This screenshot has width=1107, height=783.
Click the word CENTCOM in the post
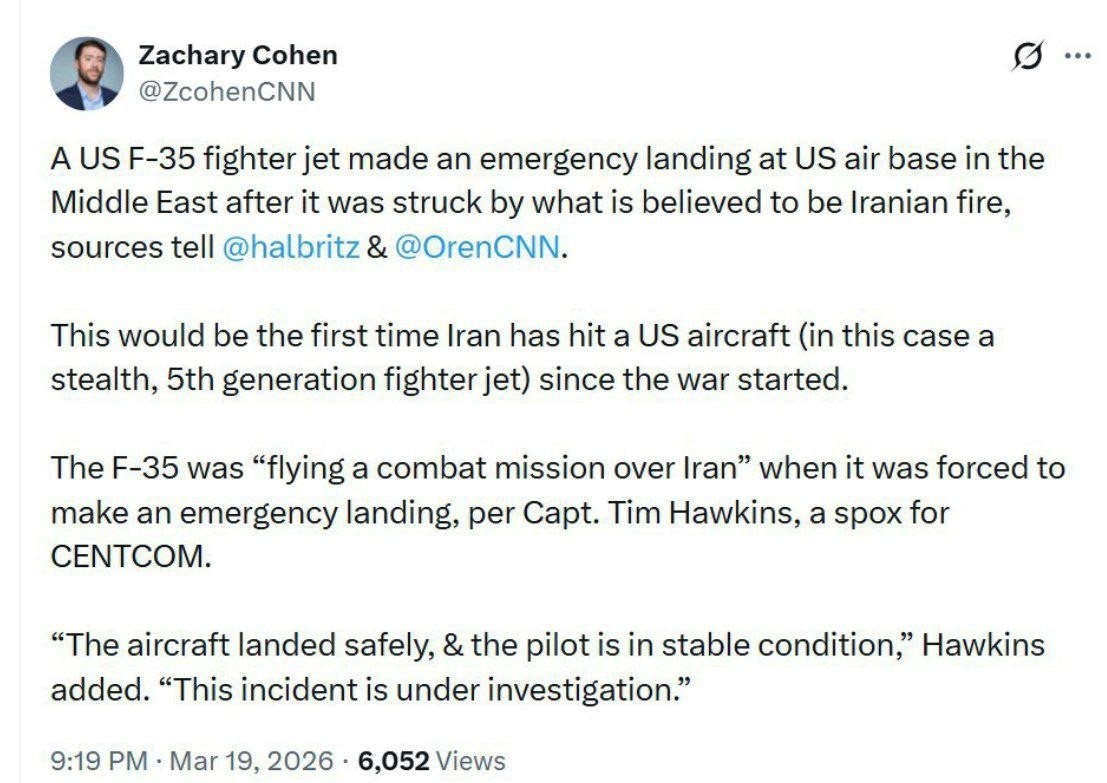pos(130,556)
